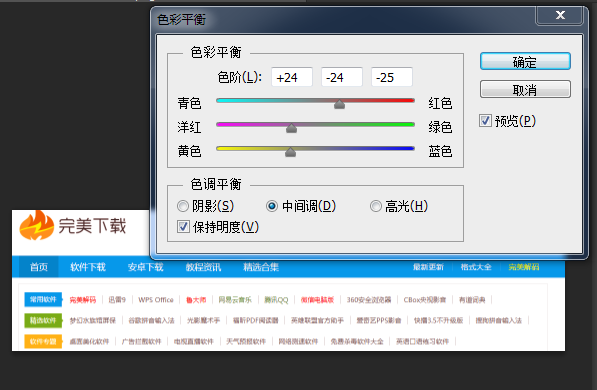Click the 迅雷9 text

[117, 300]
